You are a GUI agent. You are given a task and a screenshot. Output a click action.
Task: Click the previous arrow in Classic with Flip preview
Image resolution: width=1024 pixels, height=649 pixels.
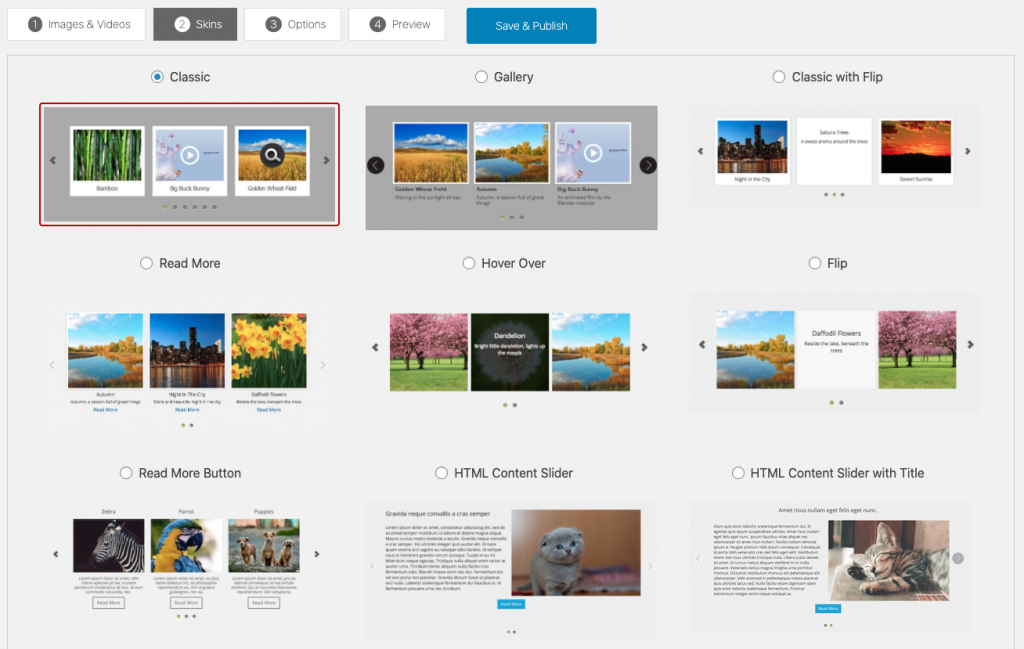pyautogui.click(x=700, y=150)
